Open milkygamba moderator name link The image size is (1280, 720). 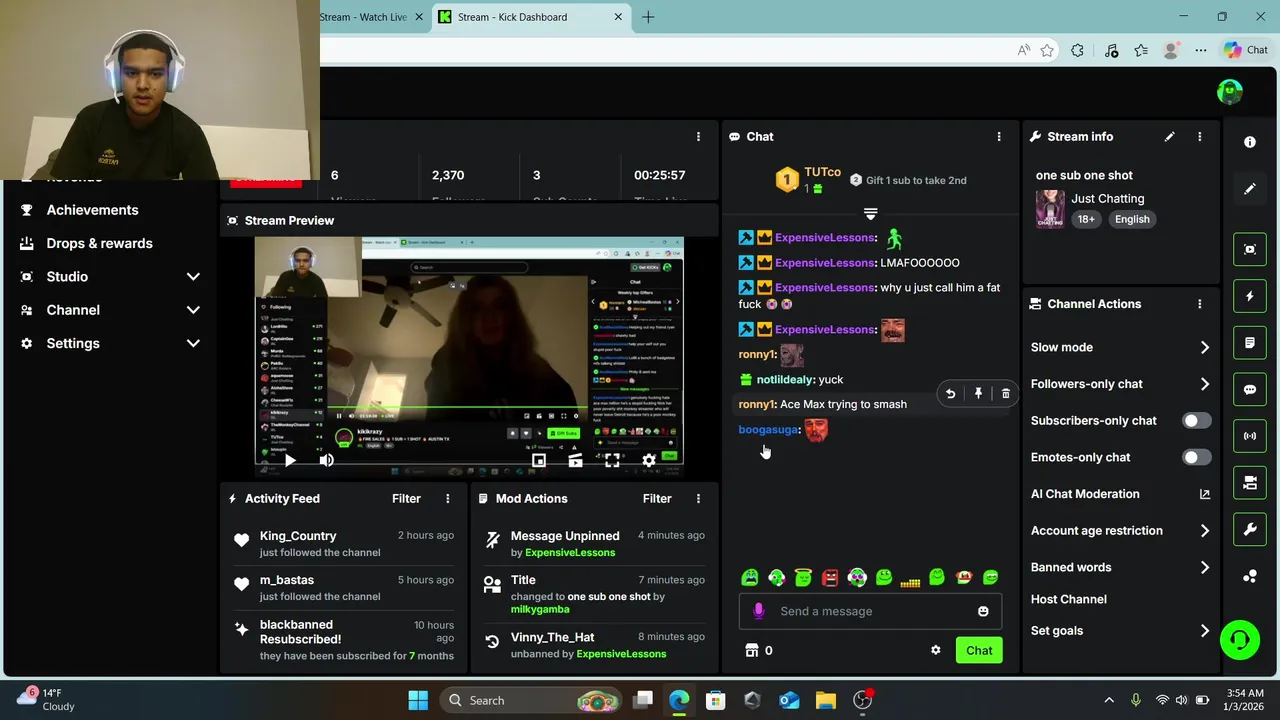540,610
